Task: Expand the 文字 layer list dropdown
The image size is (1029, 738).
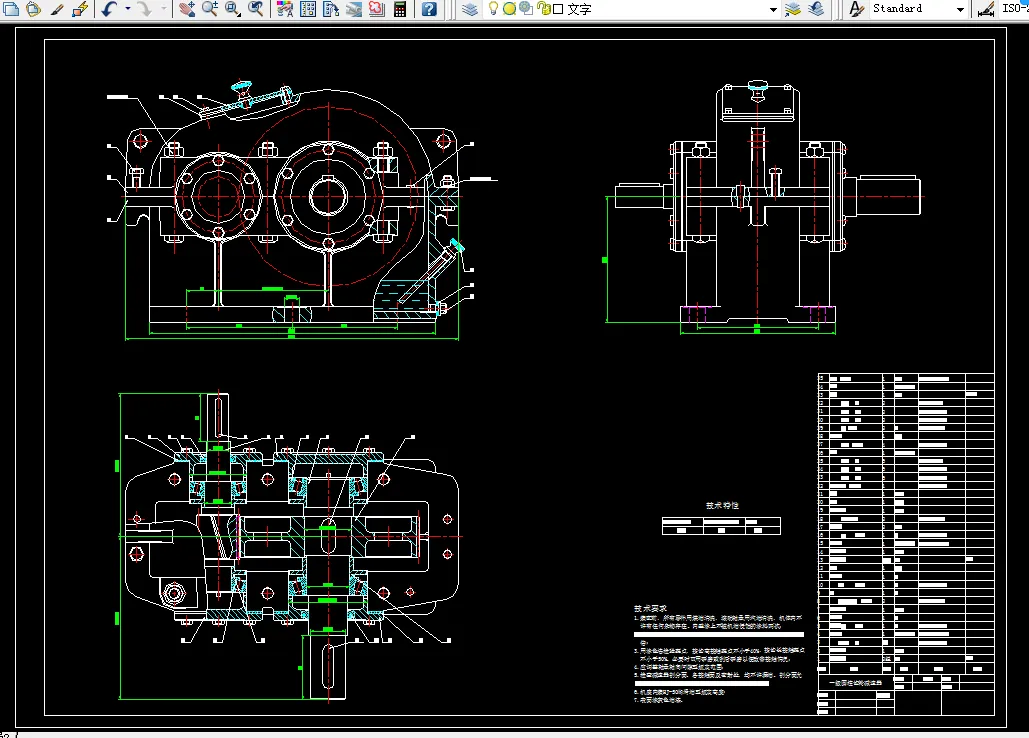Action: pos(773,9)
